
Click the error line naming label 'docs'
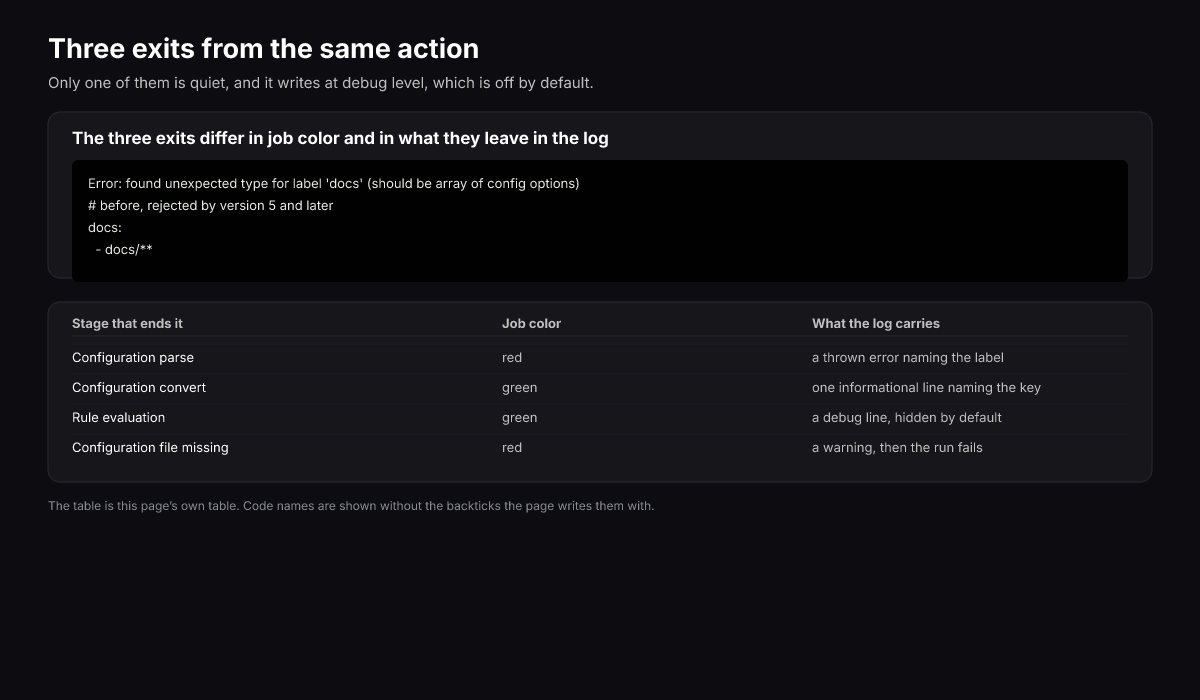tap(334, 184)
